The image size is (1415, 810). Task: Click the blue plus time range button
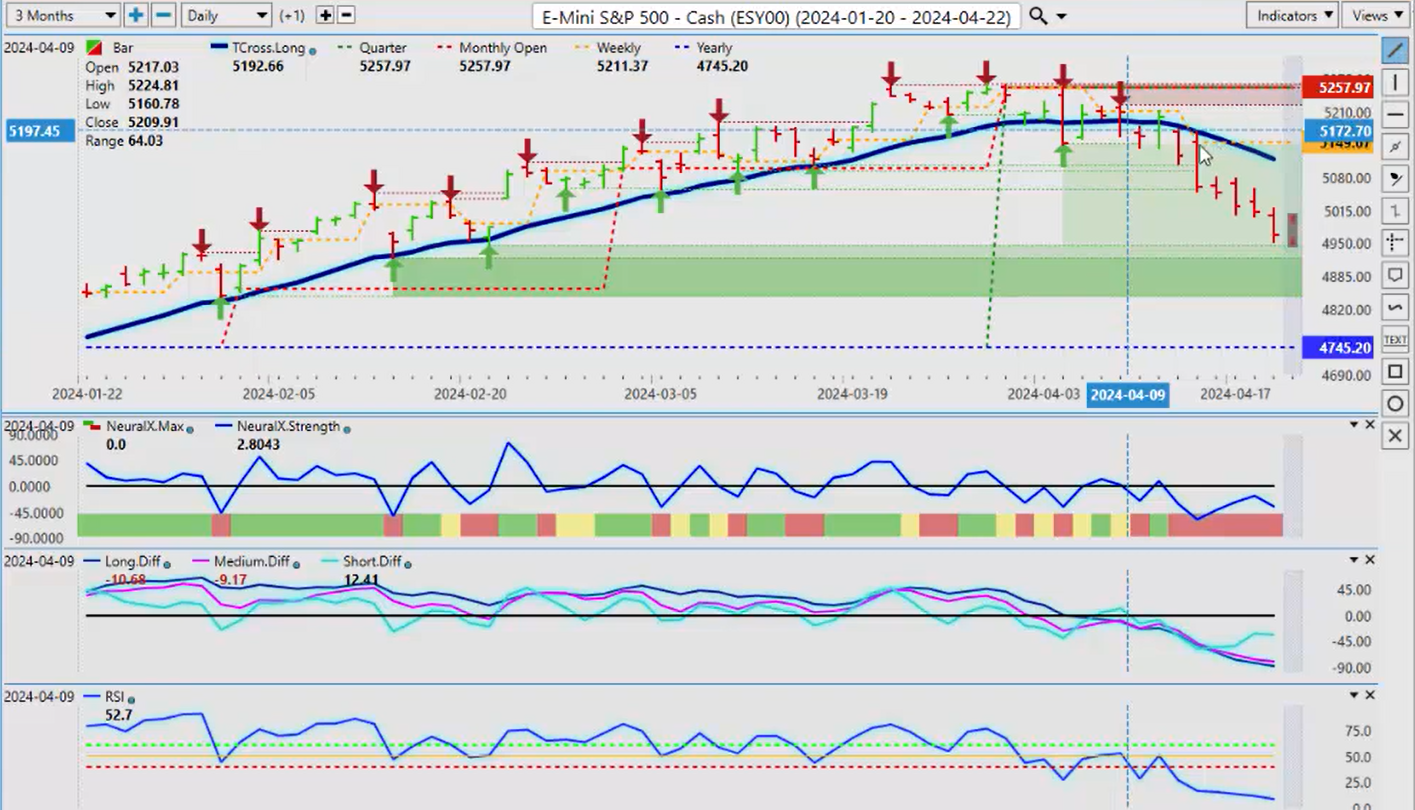tap(135, 15)
